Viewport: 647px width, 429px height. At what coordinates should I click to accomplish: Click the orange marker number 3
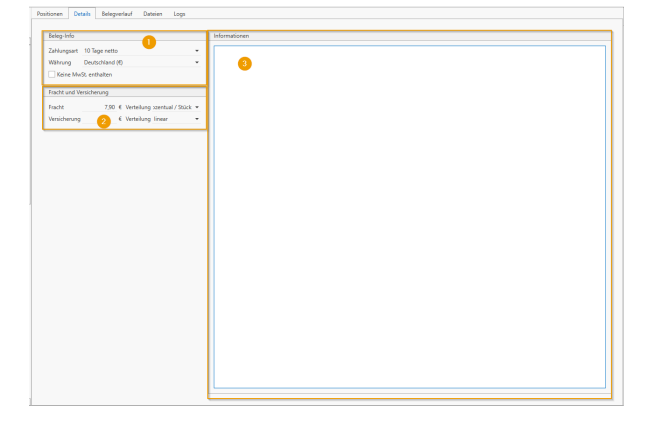click(244, 64)
